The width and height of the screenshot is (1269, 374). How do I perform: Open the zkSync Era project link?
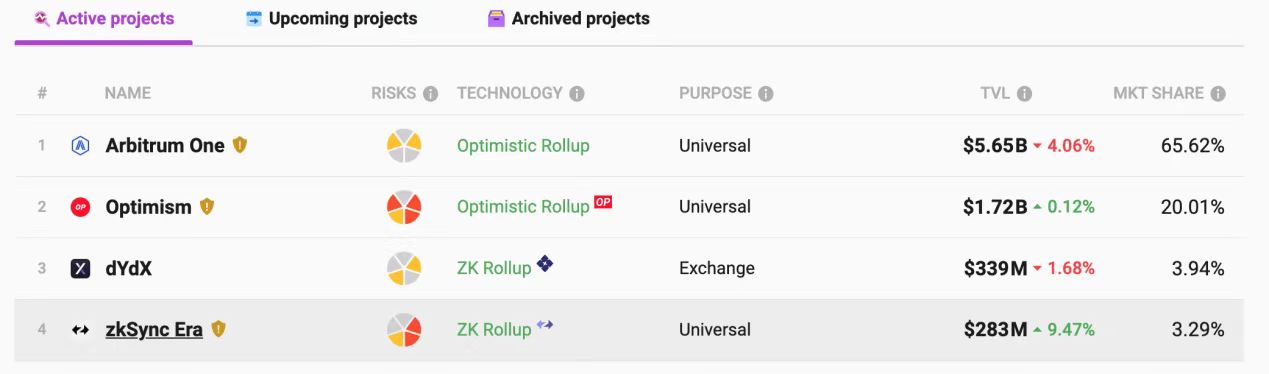click(154, 330)
